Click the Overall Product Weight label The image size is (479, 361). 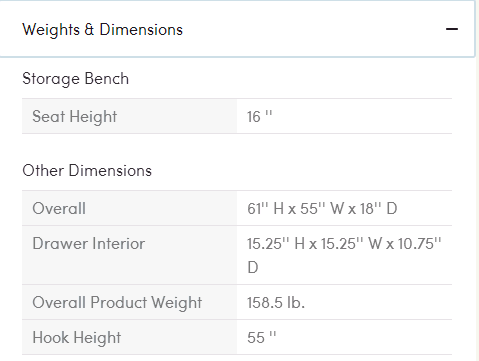coord(117,303)
